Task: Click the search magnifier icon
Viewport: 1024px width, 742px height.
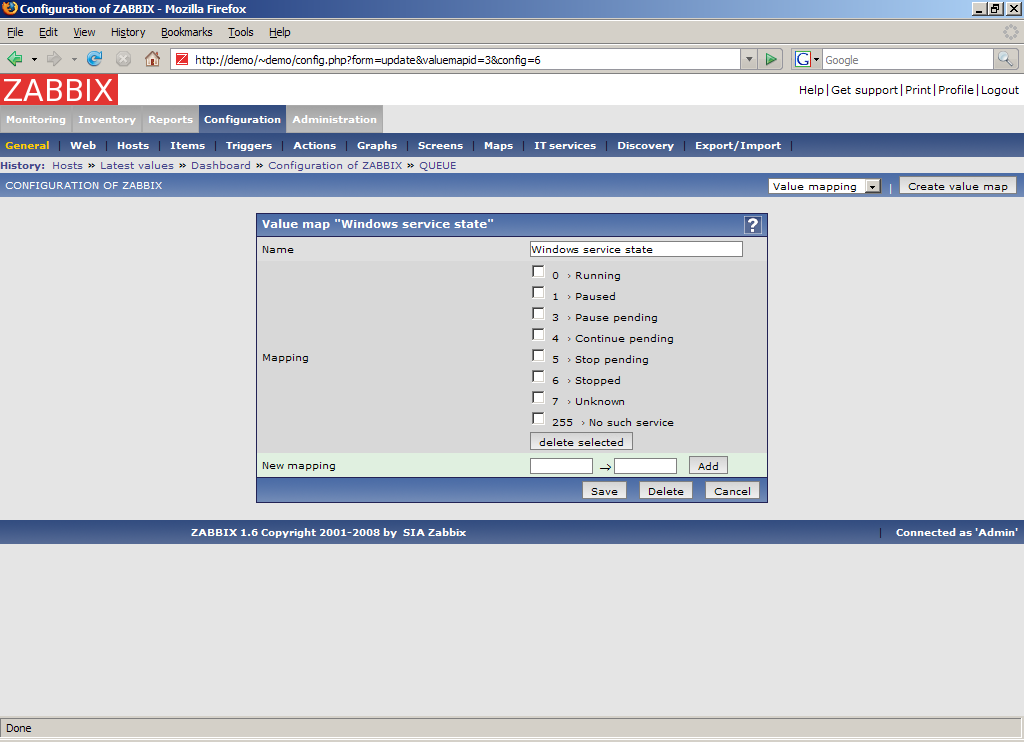Action: (1006, 59)
